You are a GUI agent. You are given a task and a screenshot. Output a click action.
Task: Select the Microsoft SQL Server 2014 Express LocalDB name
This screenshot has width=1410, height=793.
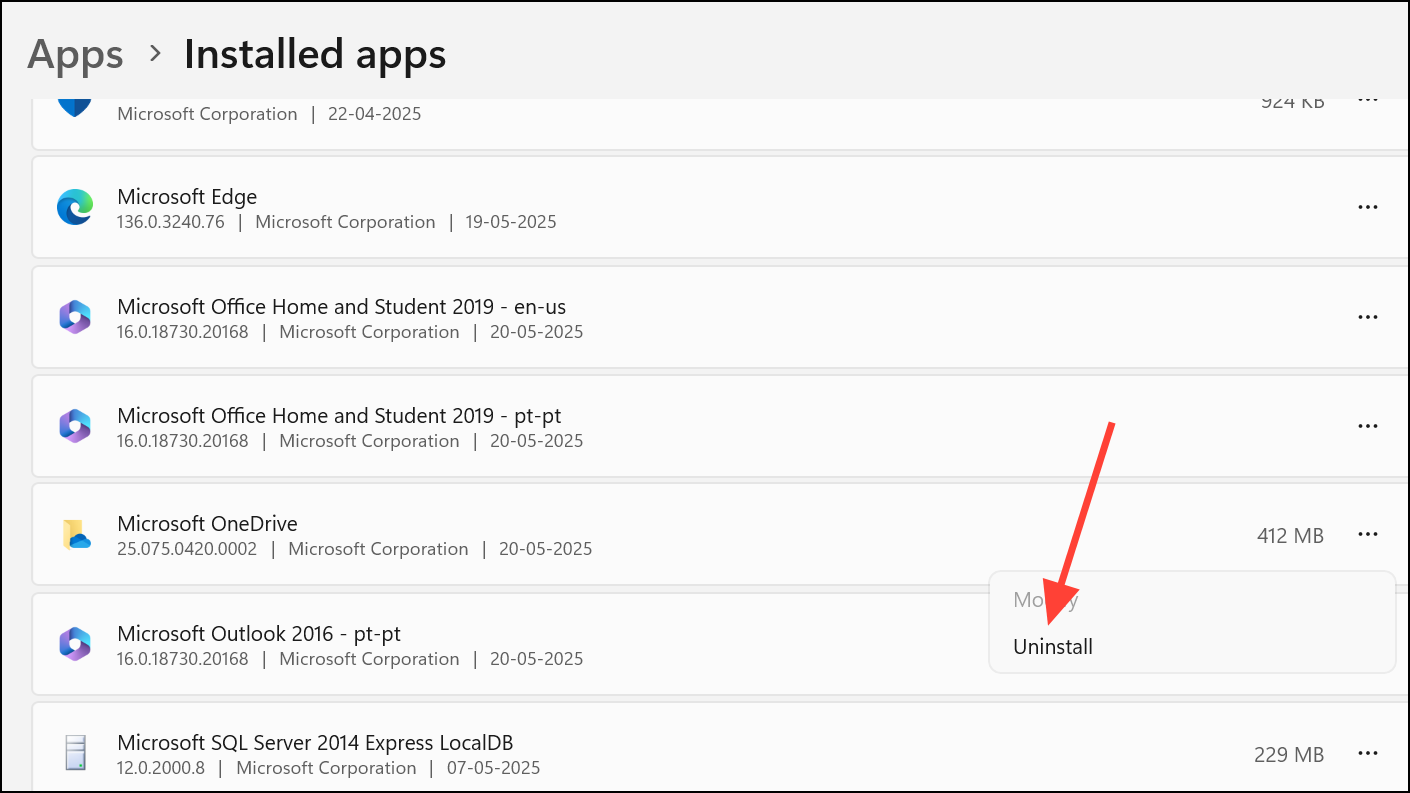[x=315, y=743]
